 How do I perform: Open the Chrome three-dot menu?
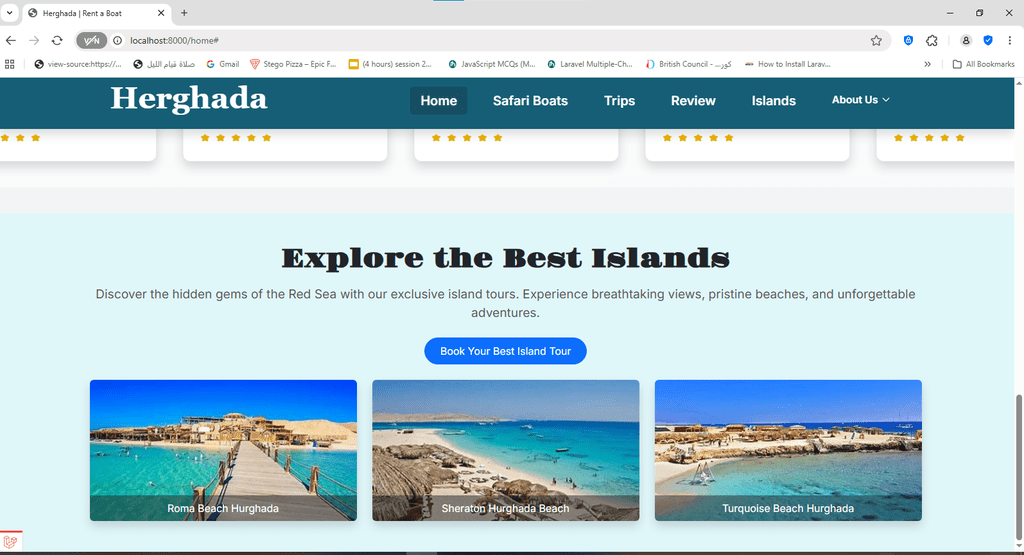[1010, 40]
